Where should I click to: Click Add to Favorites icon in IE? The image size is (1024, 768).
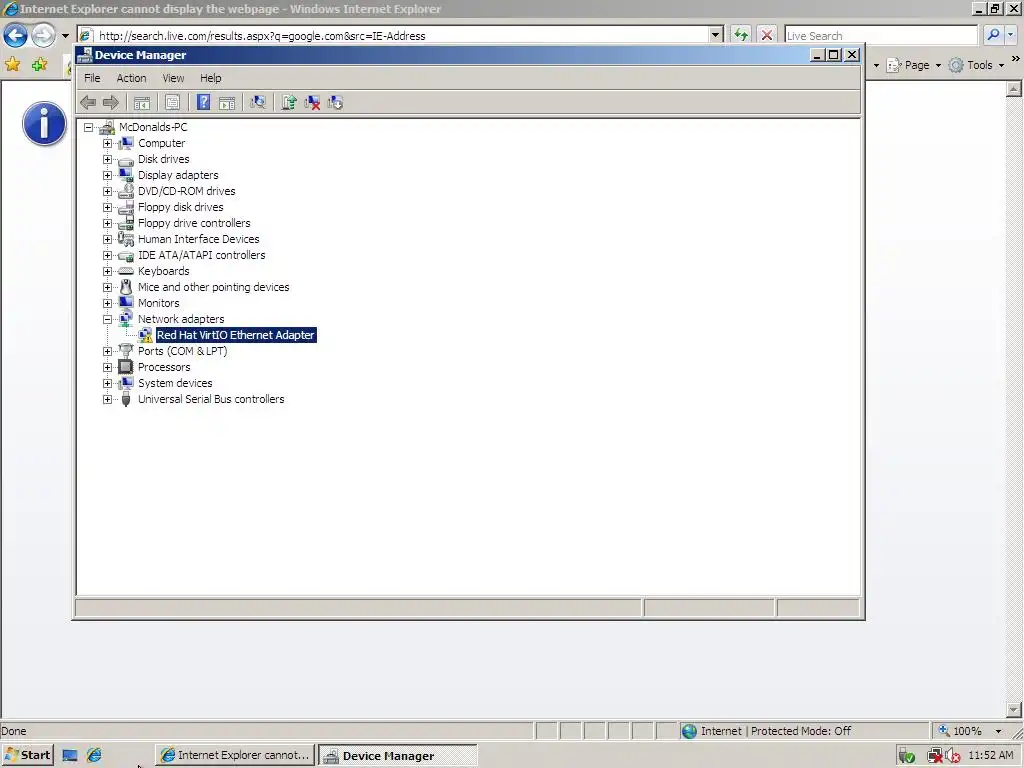(x=40, y=65)
